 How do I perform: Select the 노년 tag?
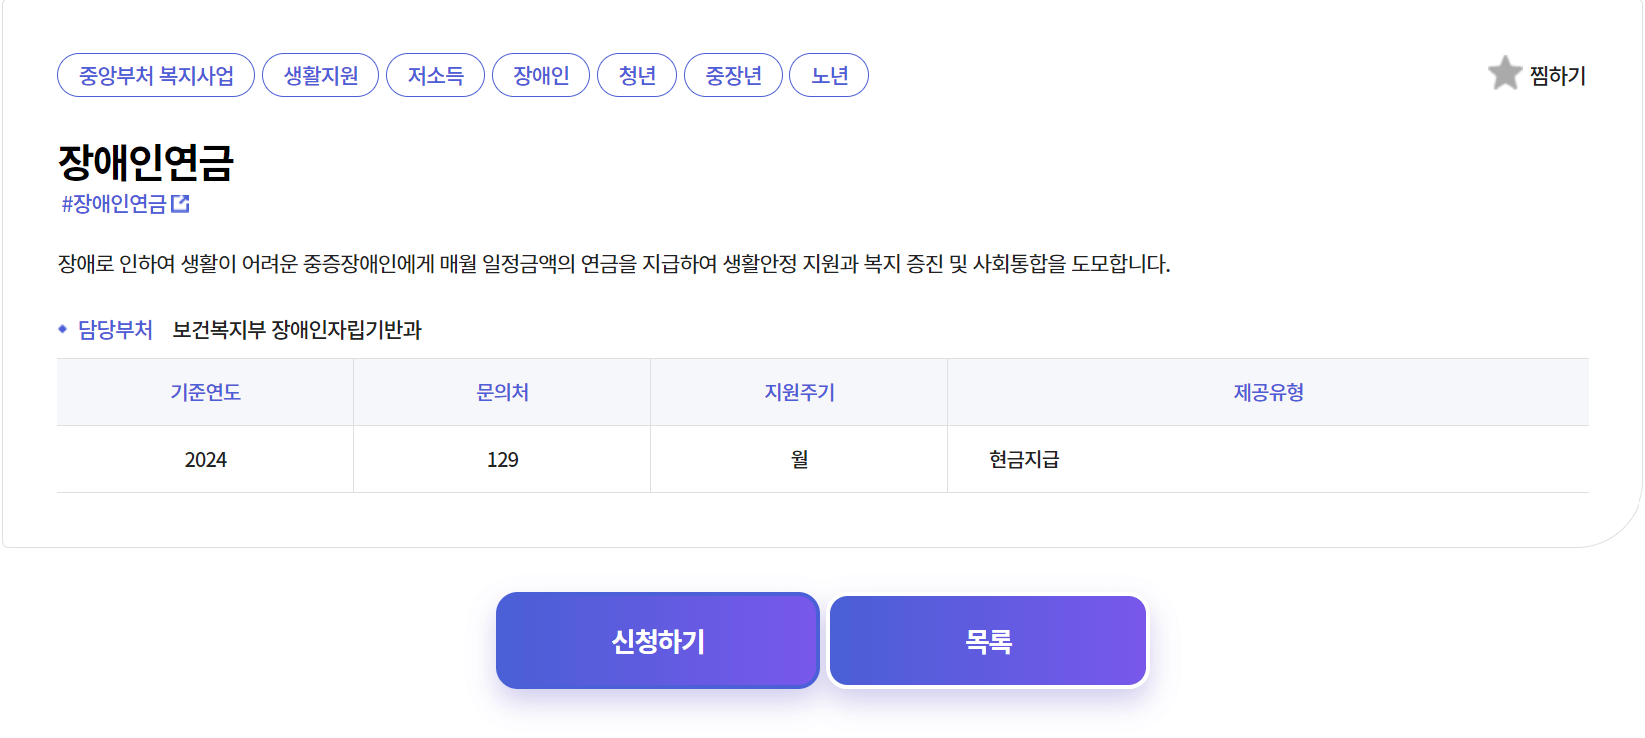829,74
